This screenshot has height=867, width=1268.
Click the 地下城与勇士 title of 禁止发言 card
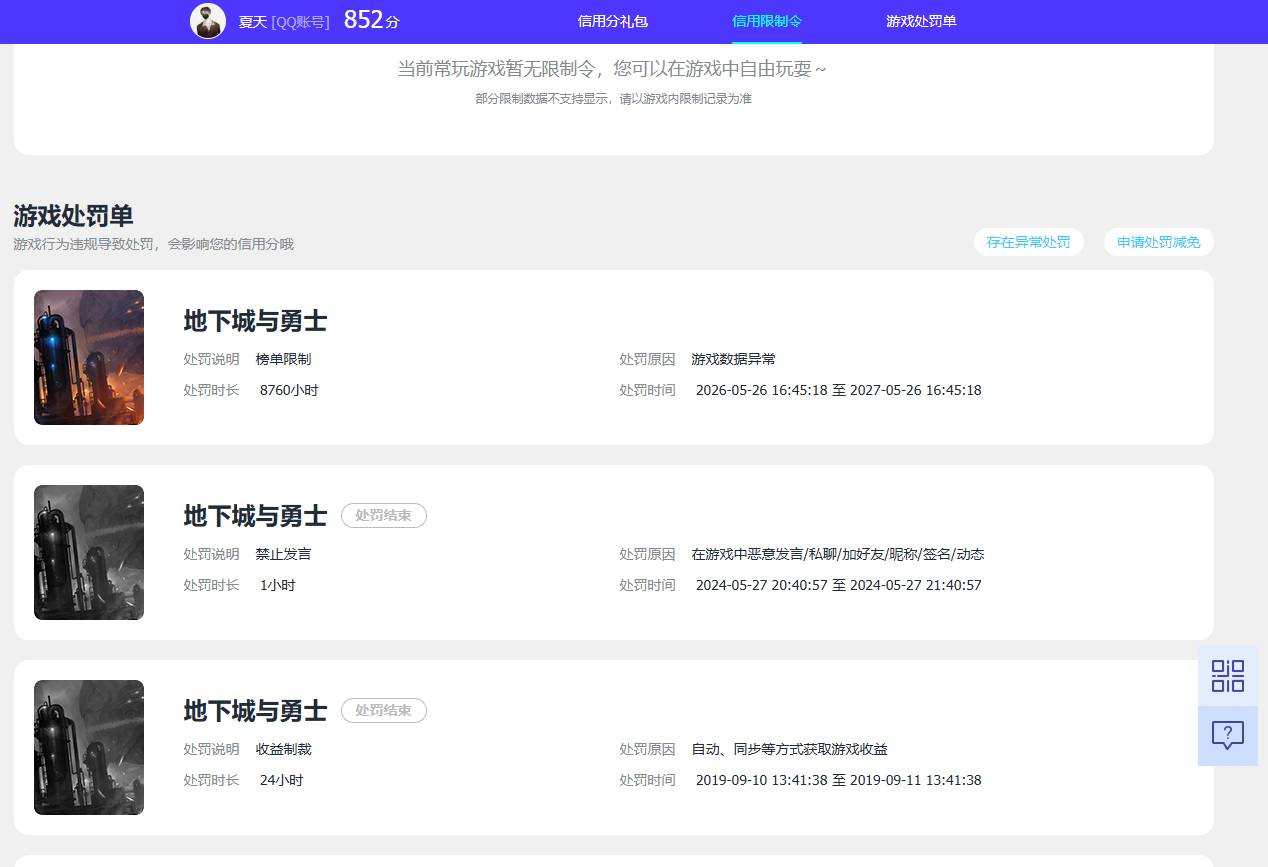coord(255,516)
